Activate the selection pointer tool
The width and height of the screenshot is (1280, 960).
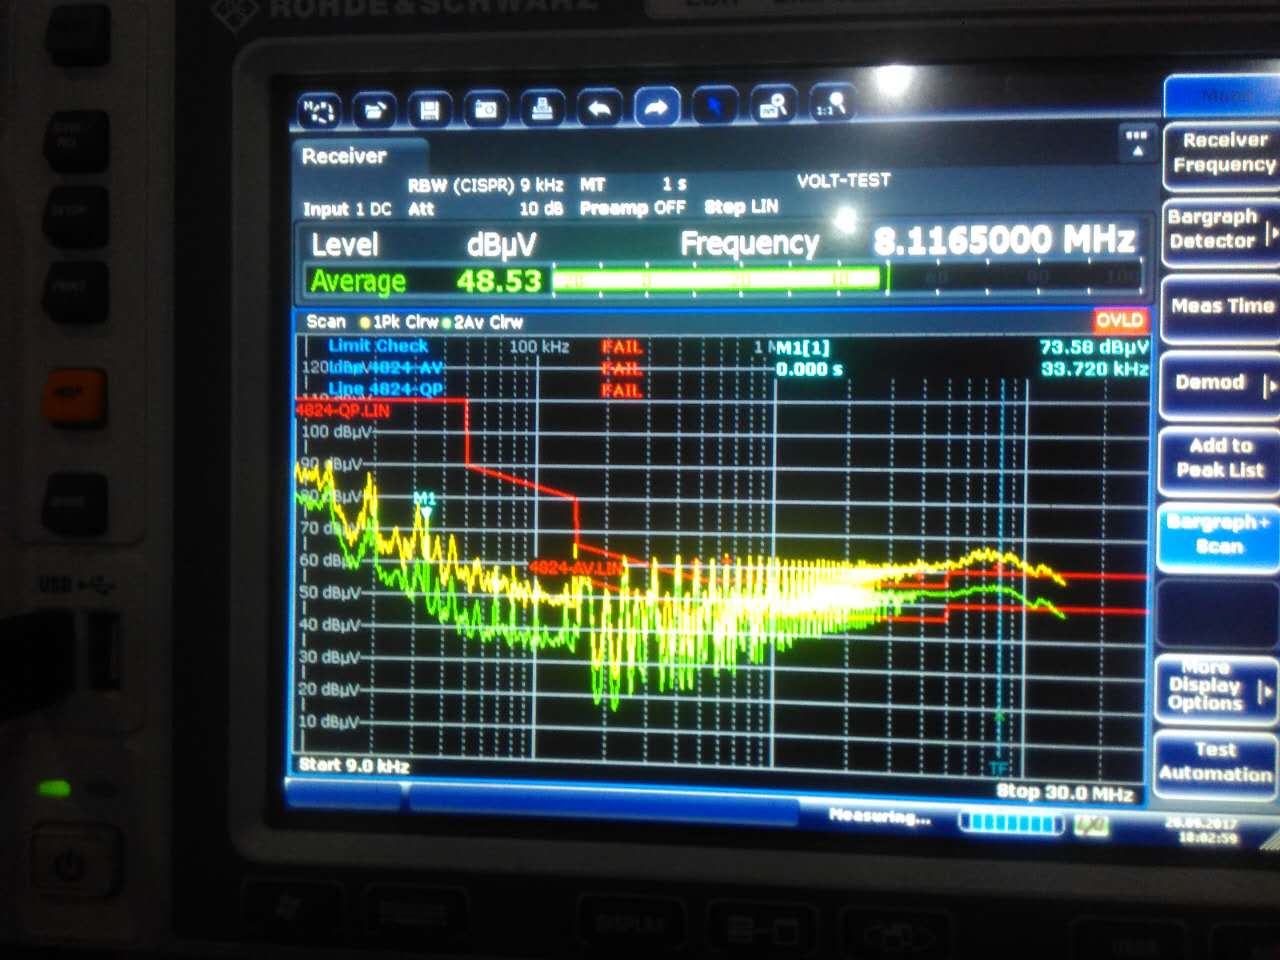coord(714,105)
